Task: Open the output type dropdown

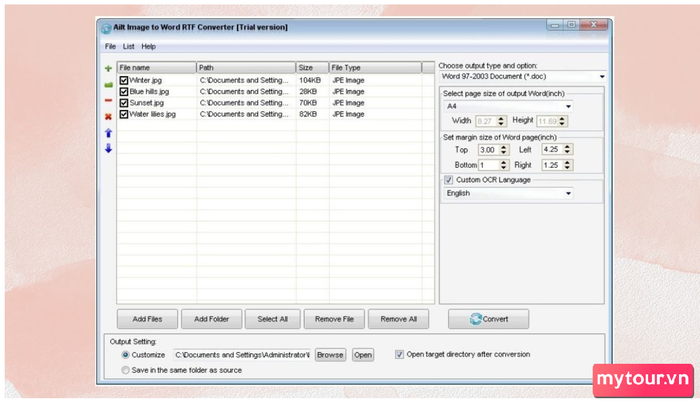Action: 602,77
